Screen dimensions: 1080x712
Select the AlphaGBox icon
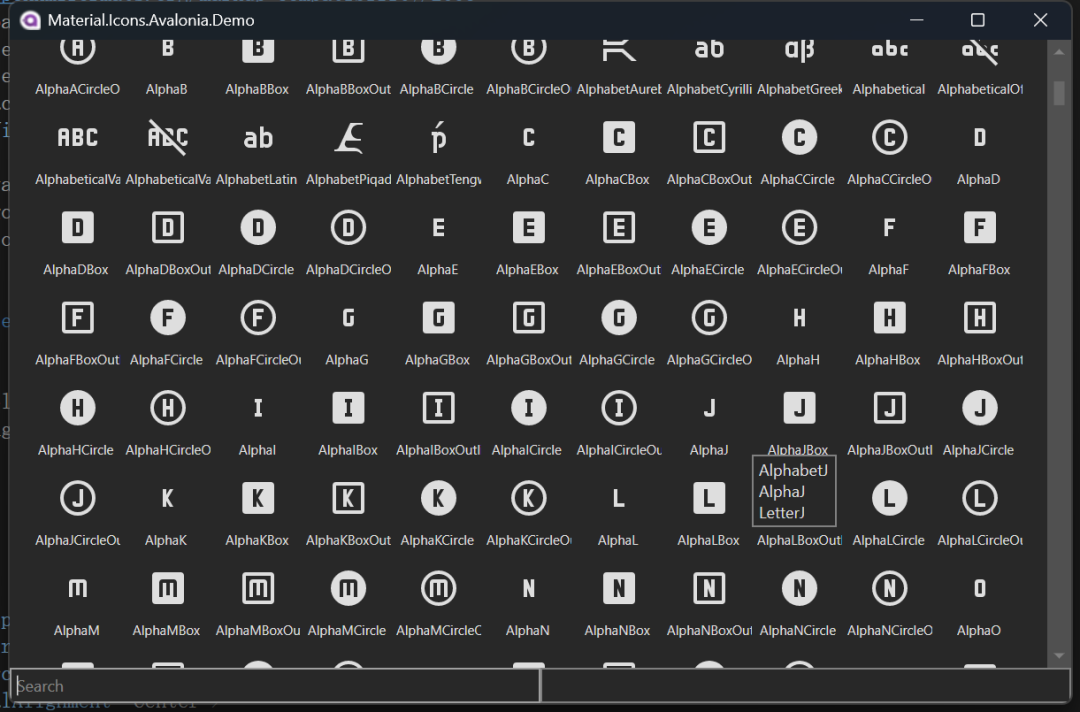438,317
